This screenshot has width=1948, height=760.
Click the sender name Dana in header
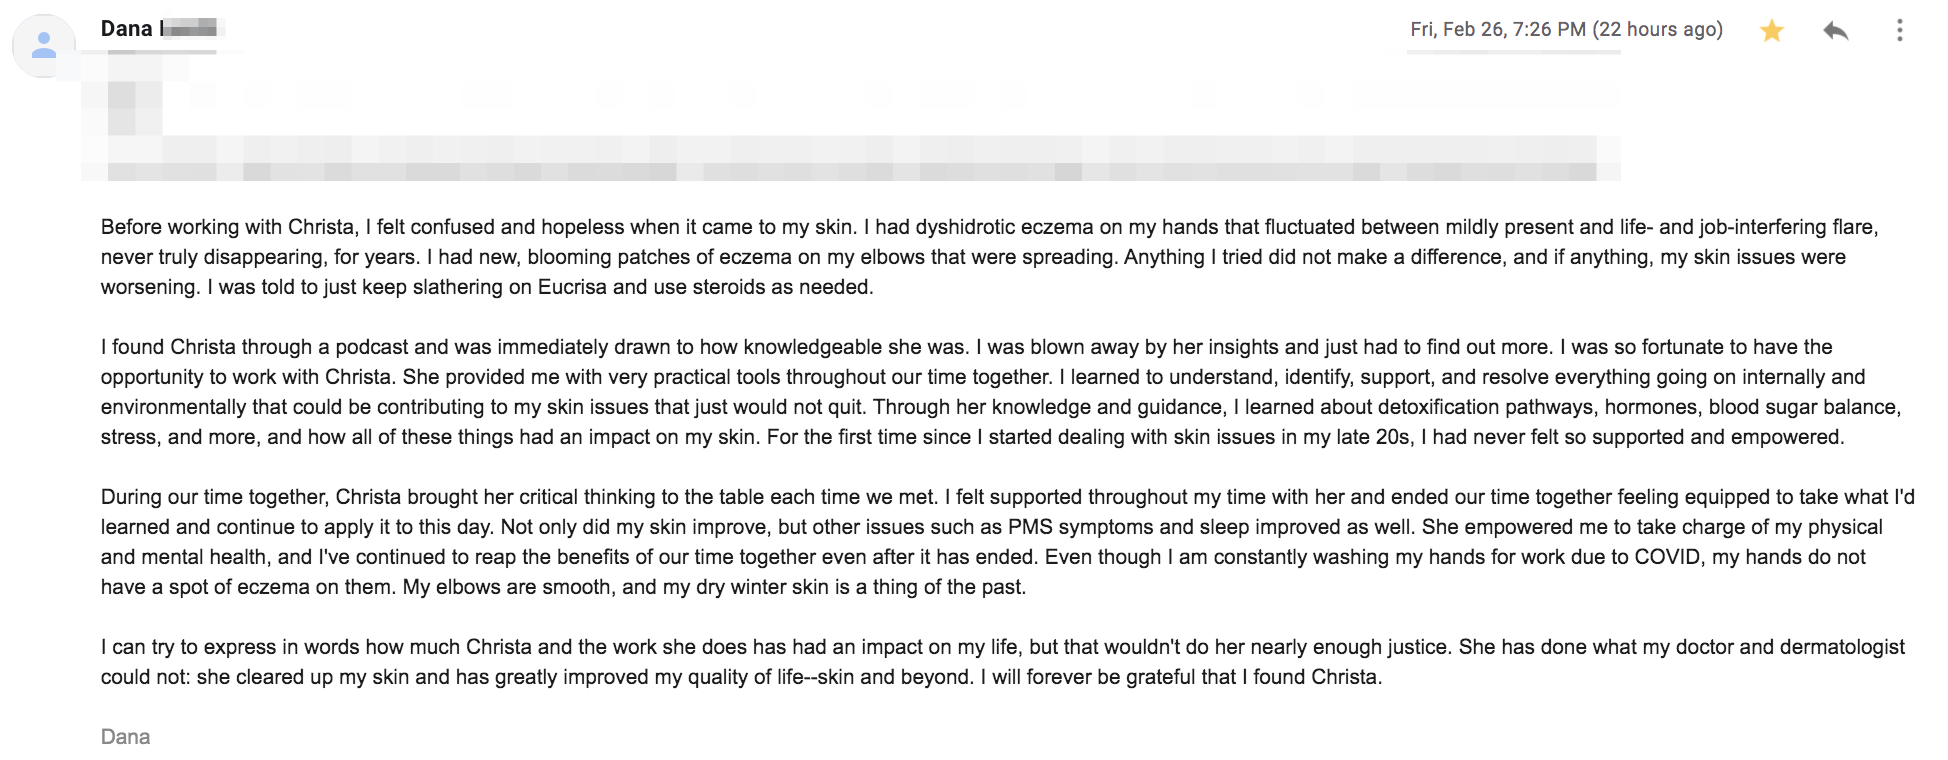tap(126, 29)
